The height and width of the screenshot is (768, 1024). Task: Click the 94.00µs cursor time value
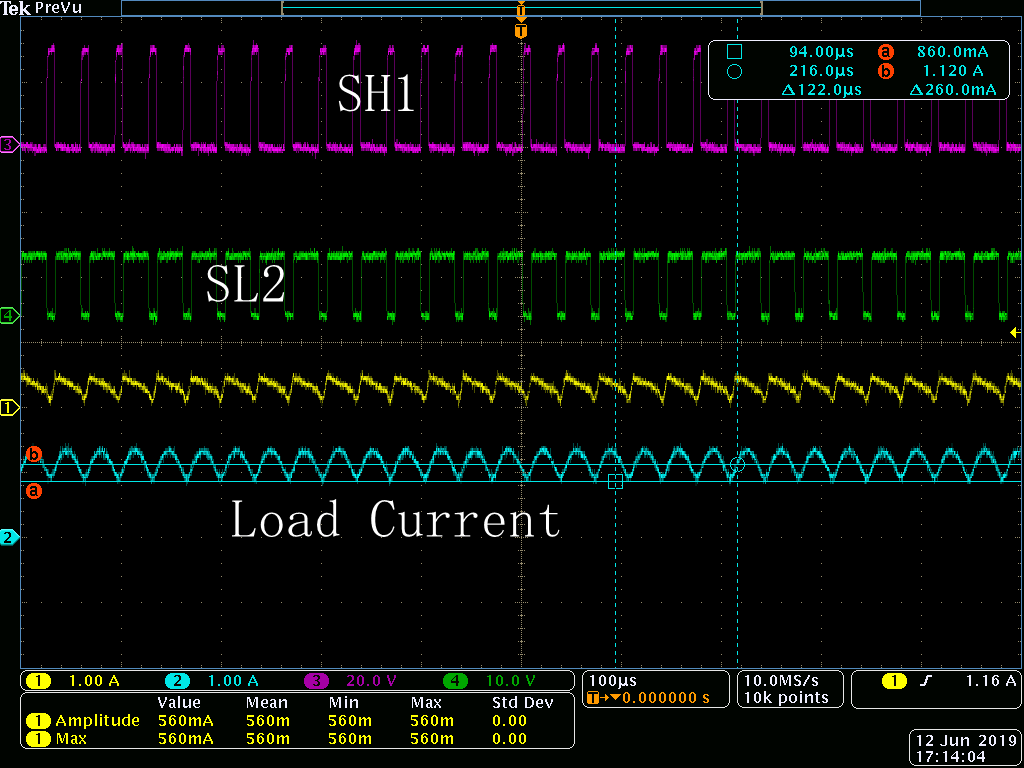(821, 52)
